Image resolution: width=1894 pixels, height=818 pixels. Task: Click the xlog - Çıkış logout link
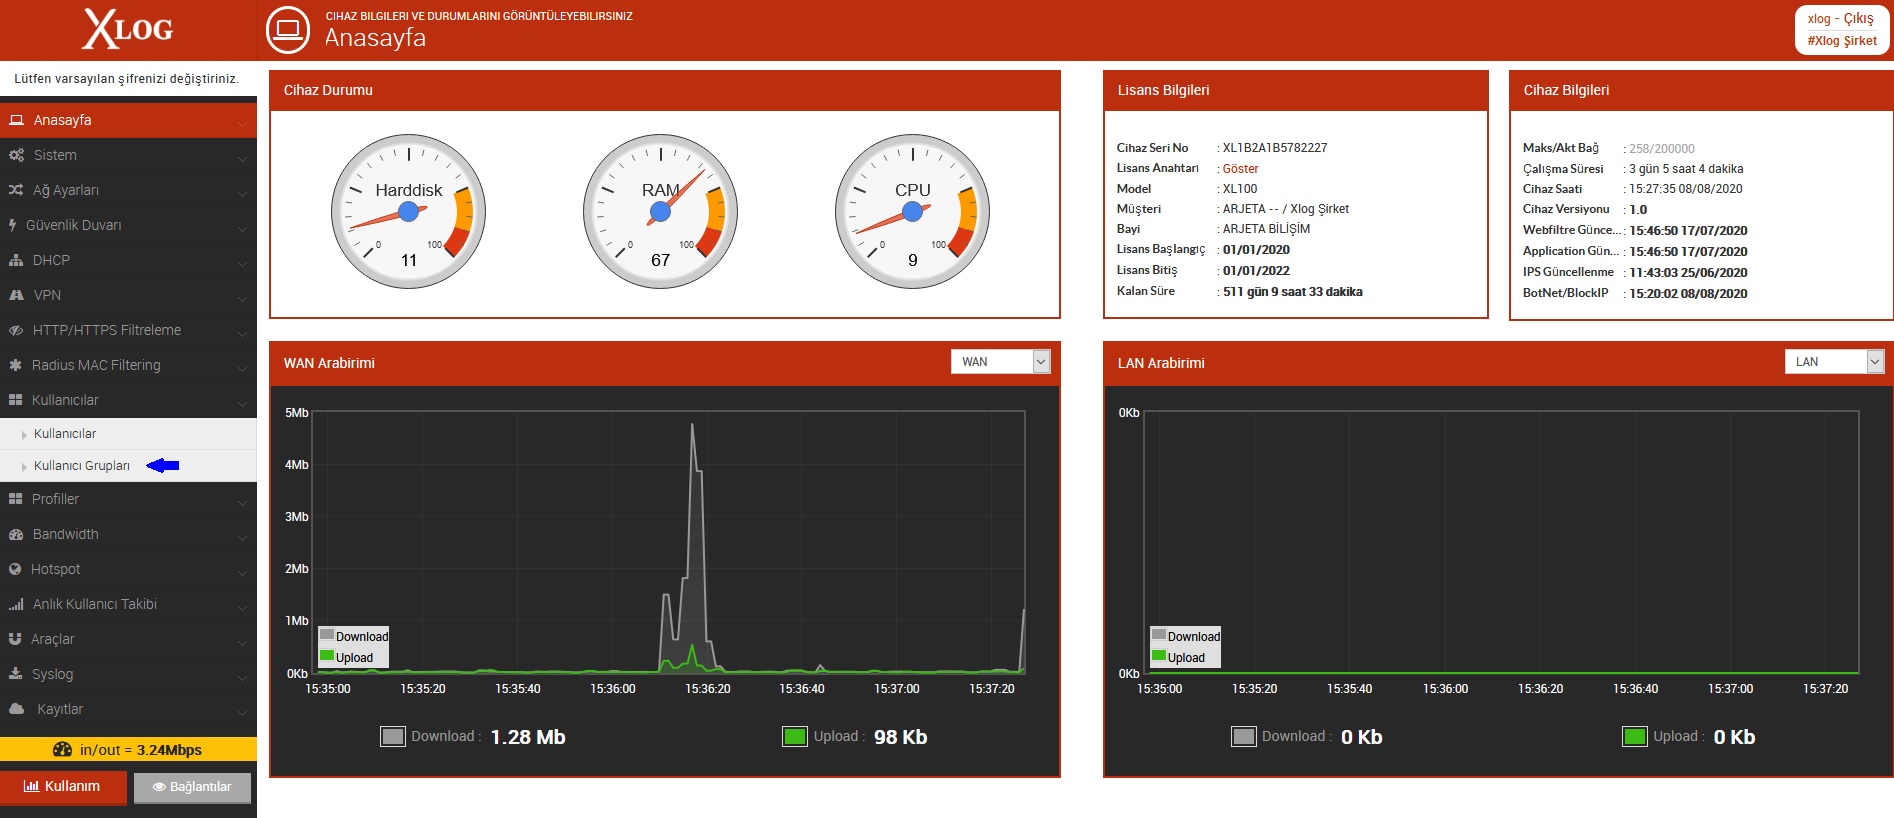point(1841,18)
